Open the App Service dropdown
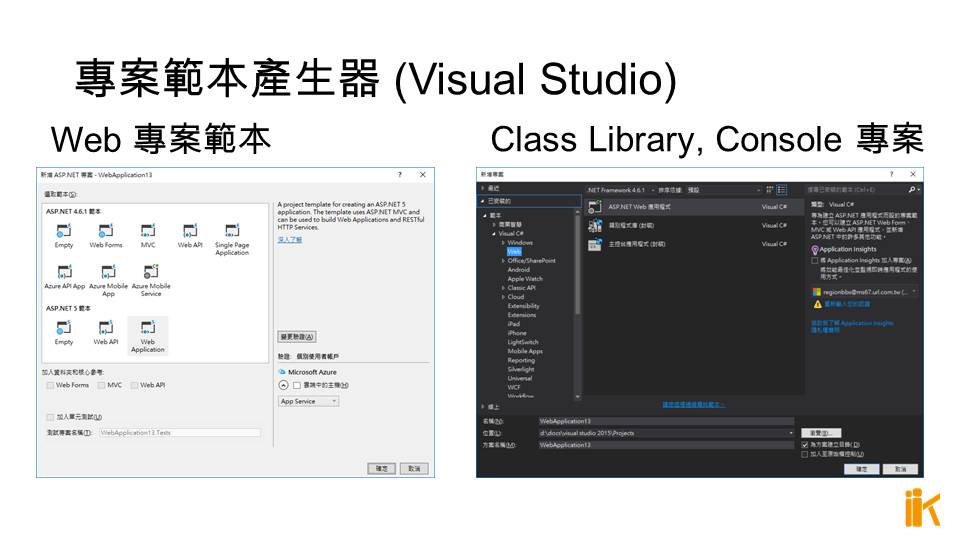Screen dimensions: 960x540 (308, 401)
